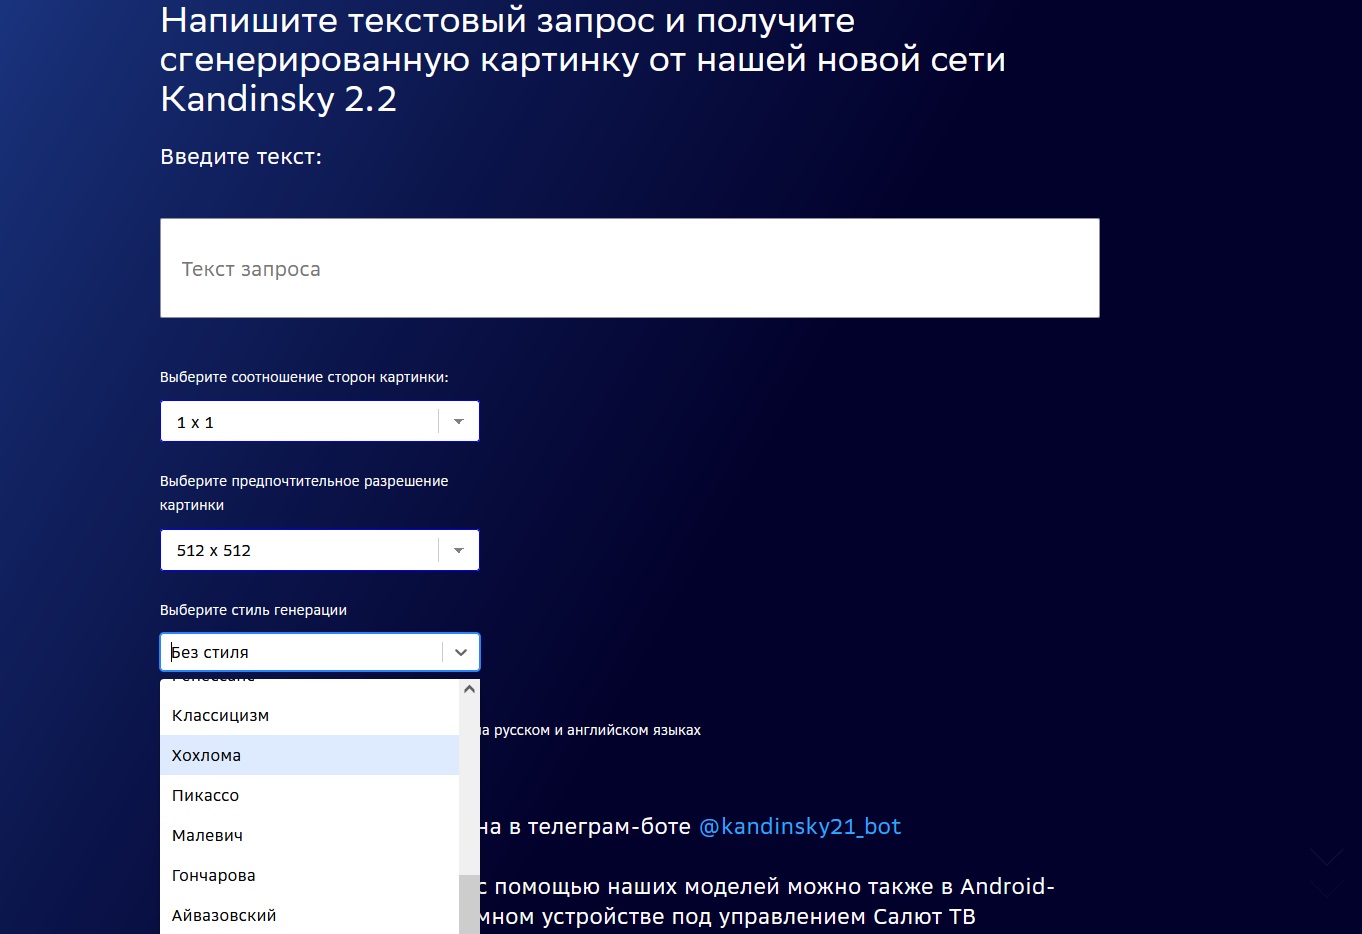Select the partially visible Ренессанс option
The image size is (1362, 934).
click(x=214, y=681)
